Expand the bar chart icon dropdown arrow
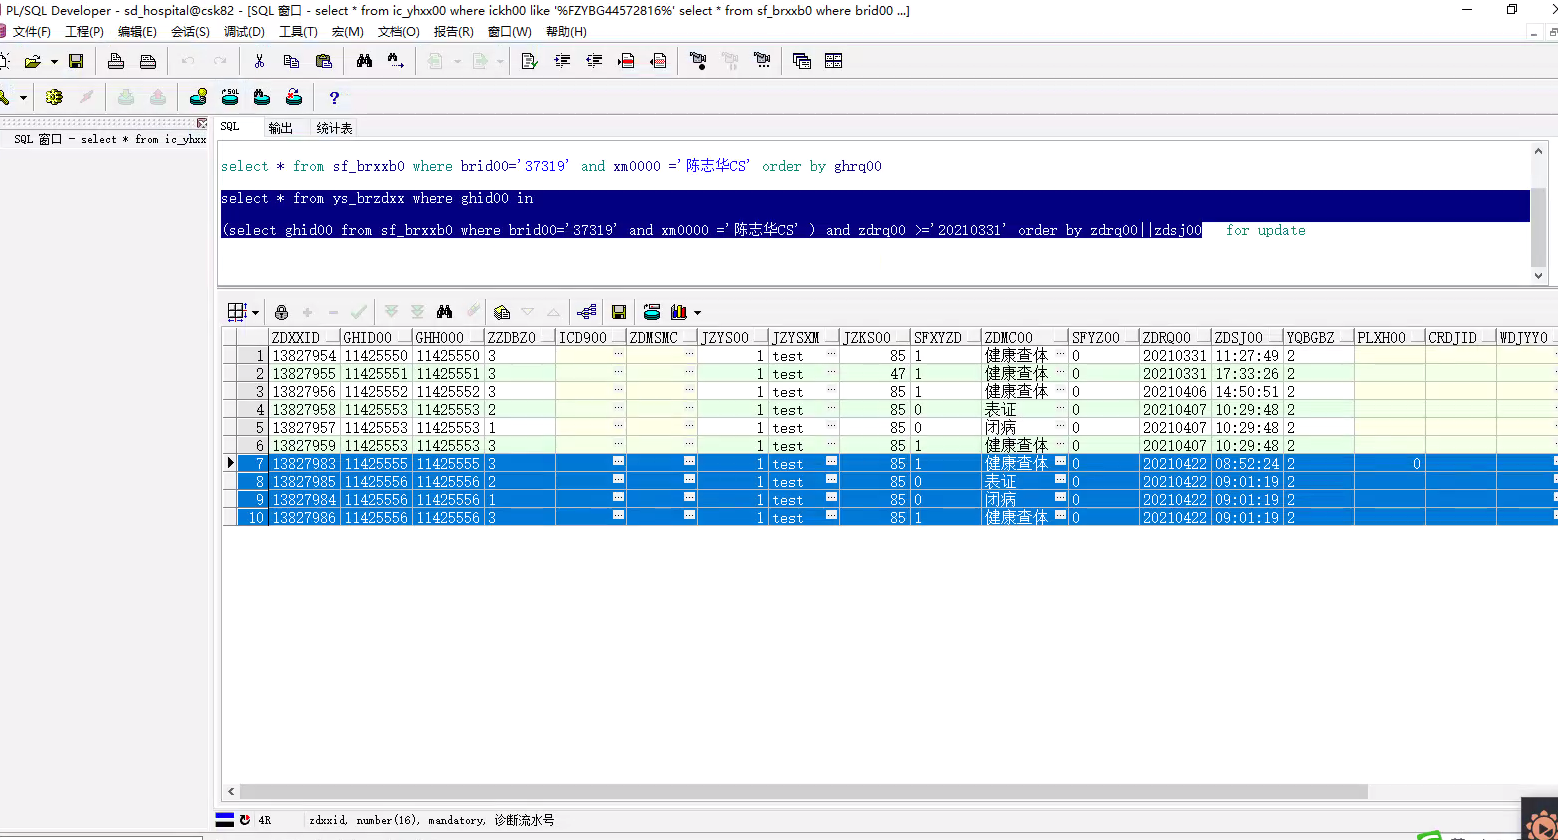 [x=697, y=313]
